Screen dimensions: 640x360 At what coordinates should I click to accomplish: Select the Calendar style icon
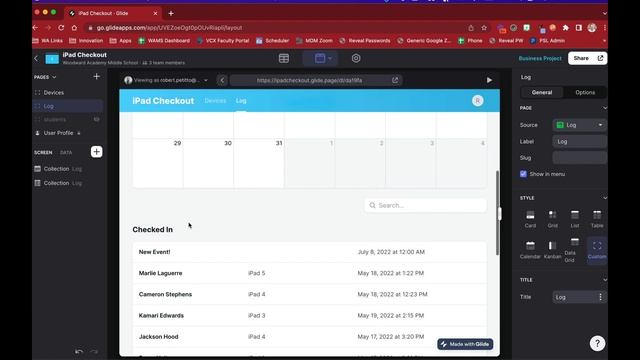pos(530,250)
